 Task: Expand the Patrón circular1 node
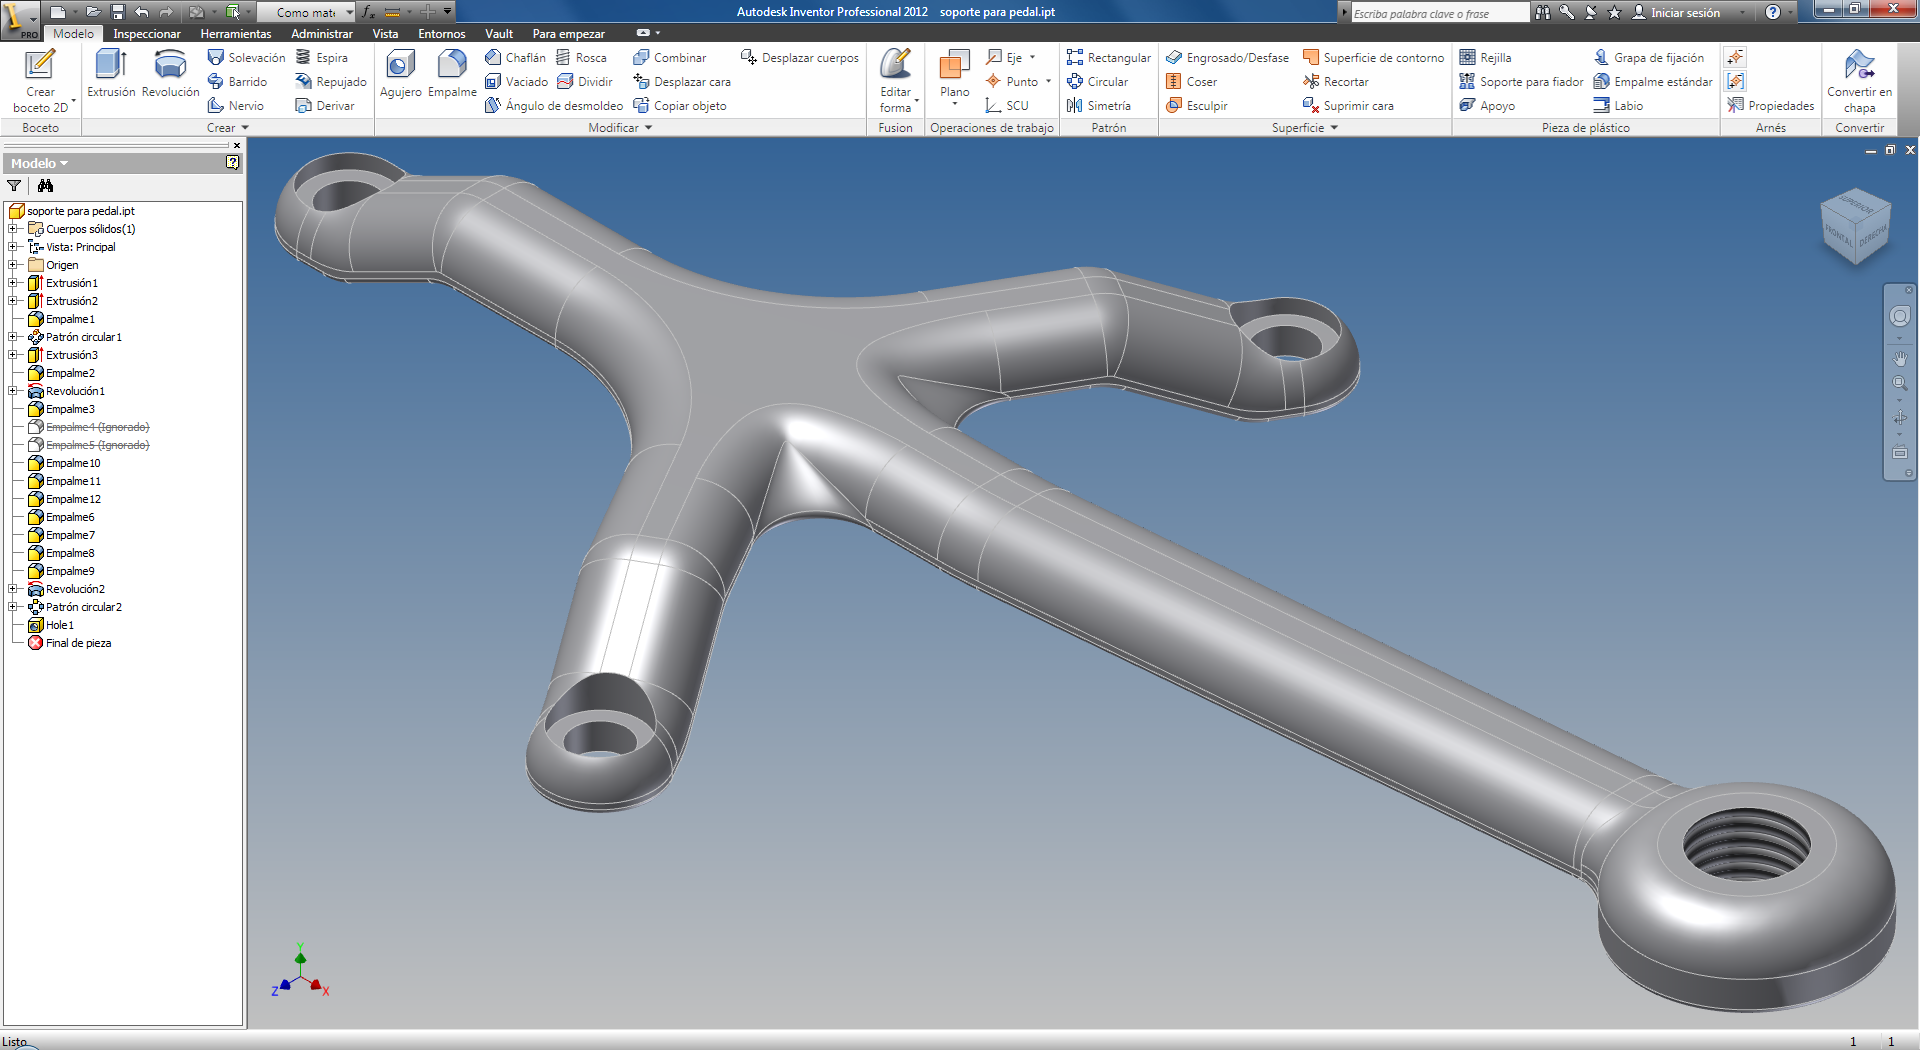(x=13, y=337)
